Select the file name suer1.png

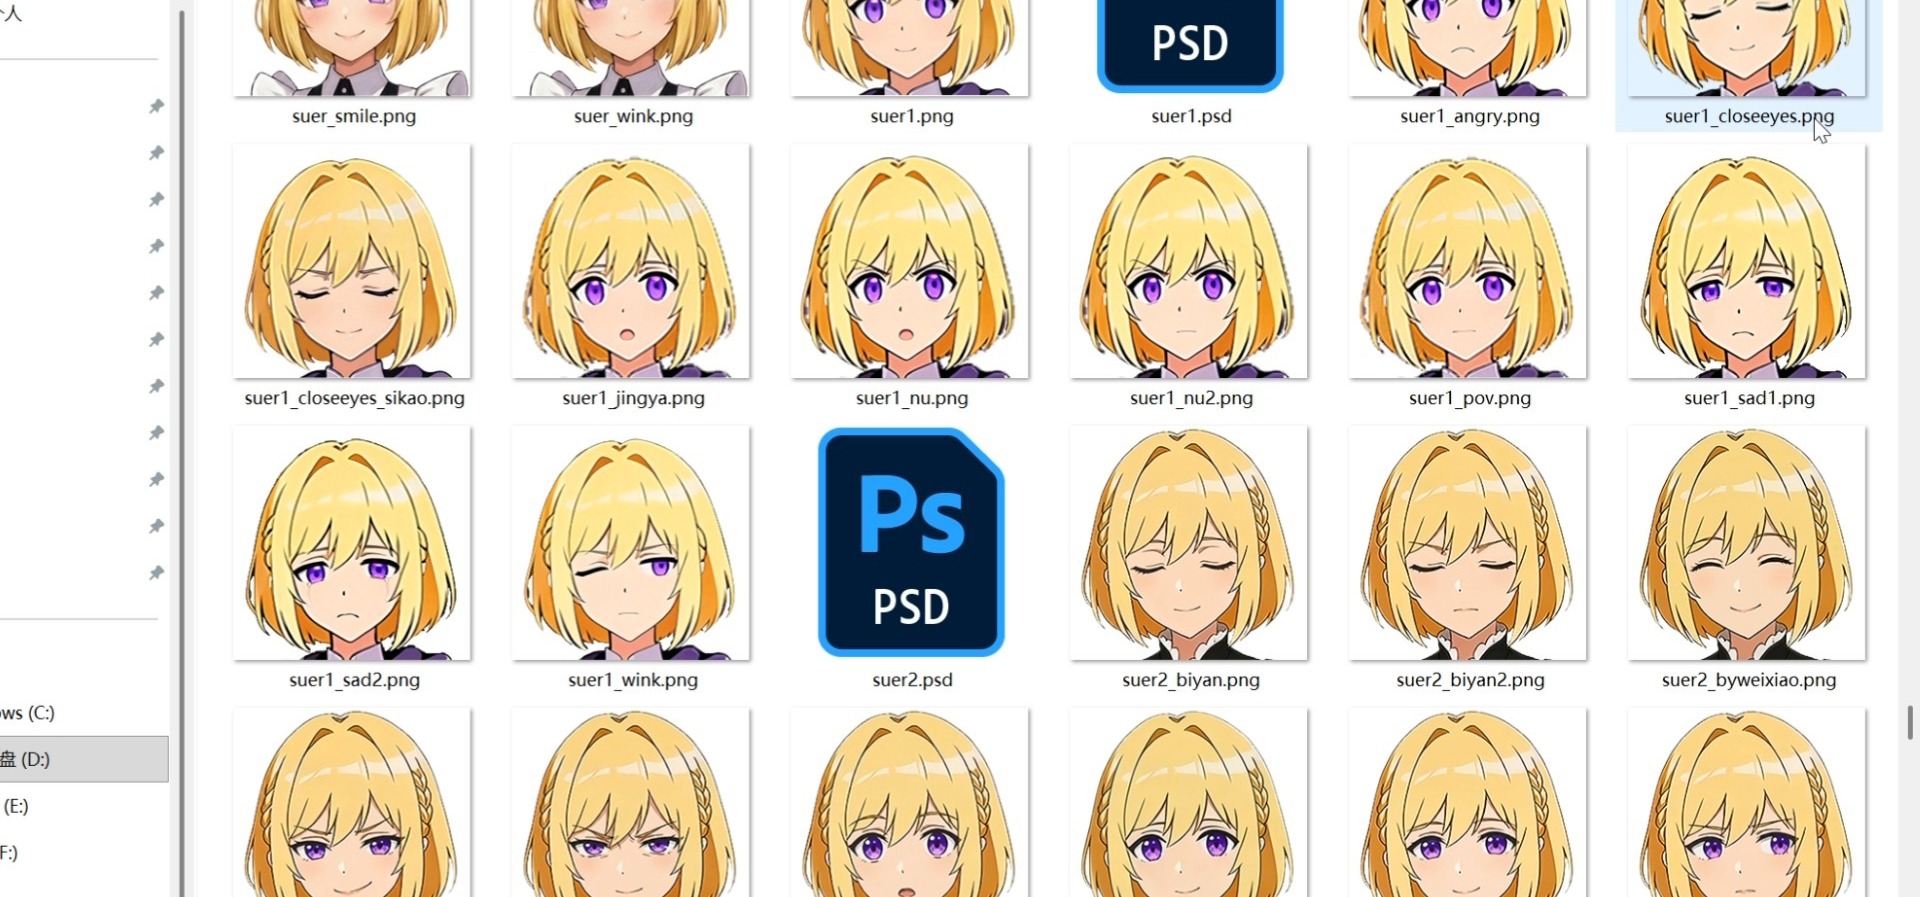[x=912, y=116]
